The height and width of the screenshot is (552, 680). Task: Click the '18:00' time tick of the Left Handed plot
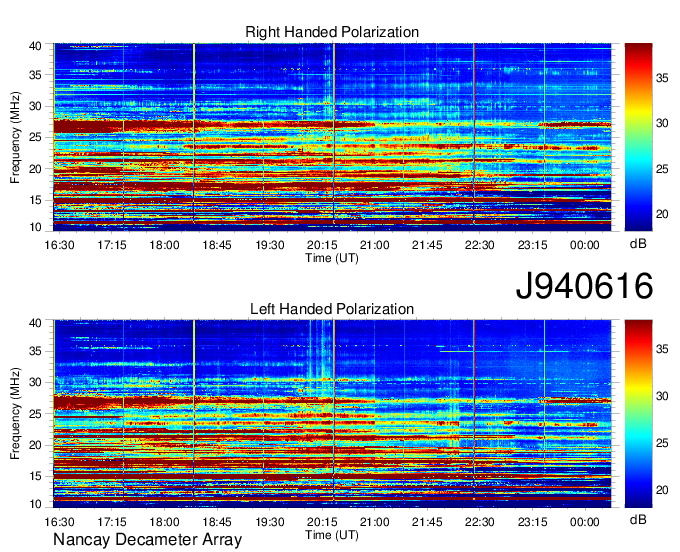coord(164,522)
